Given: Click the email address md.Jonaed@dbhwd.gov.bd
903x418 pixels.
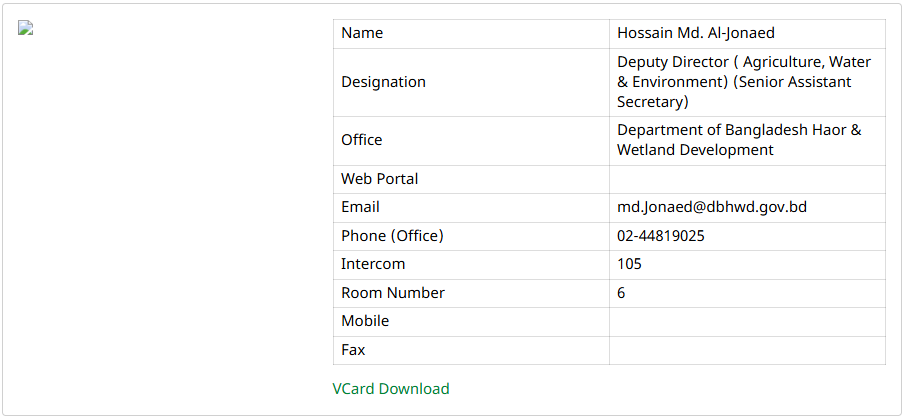Looking at the screenshot, I should (x=711, y=207).
